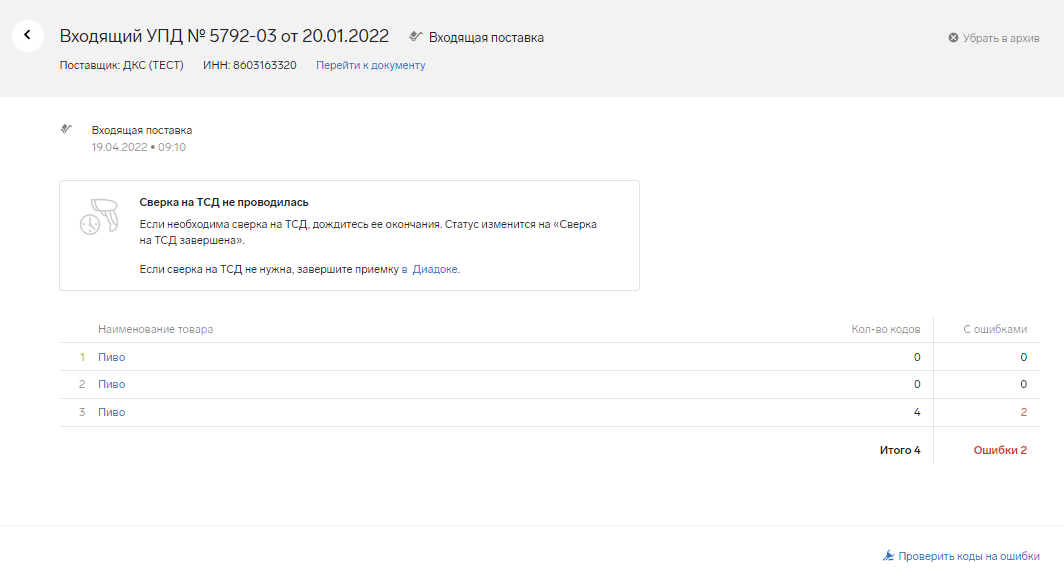Click the Наименование товара column header
The height and width of the screenshot is (580, 1064).
tap(155, 329)
